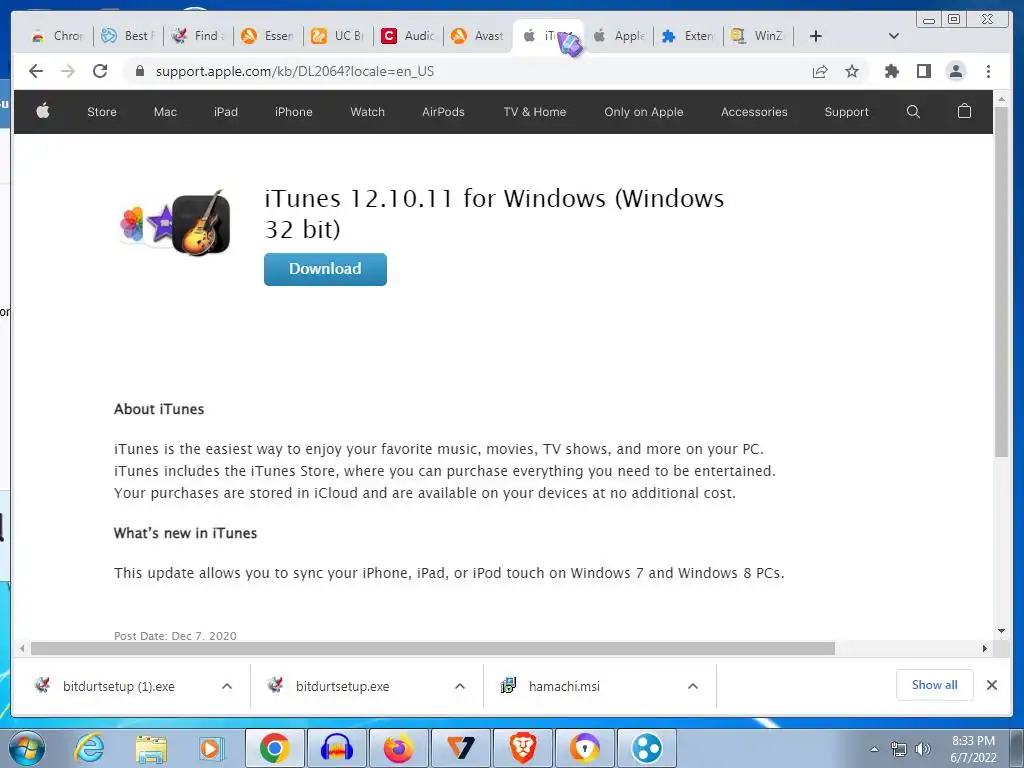Viewport: 1024px width, 768px height.
Task: Click the network tray icon
Action: point(899,749)
